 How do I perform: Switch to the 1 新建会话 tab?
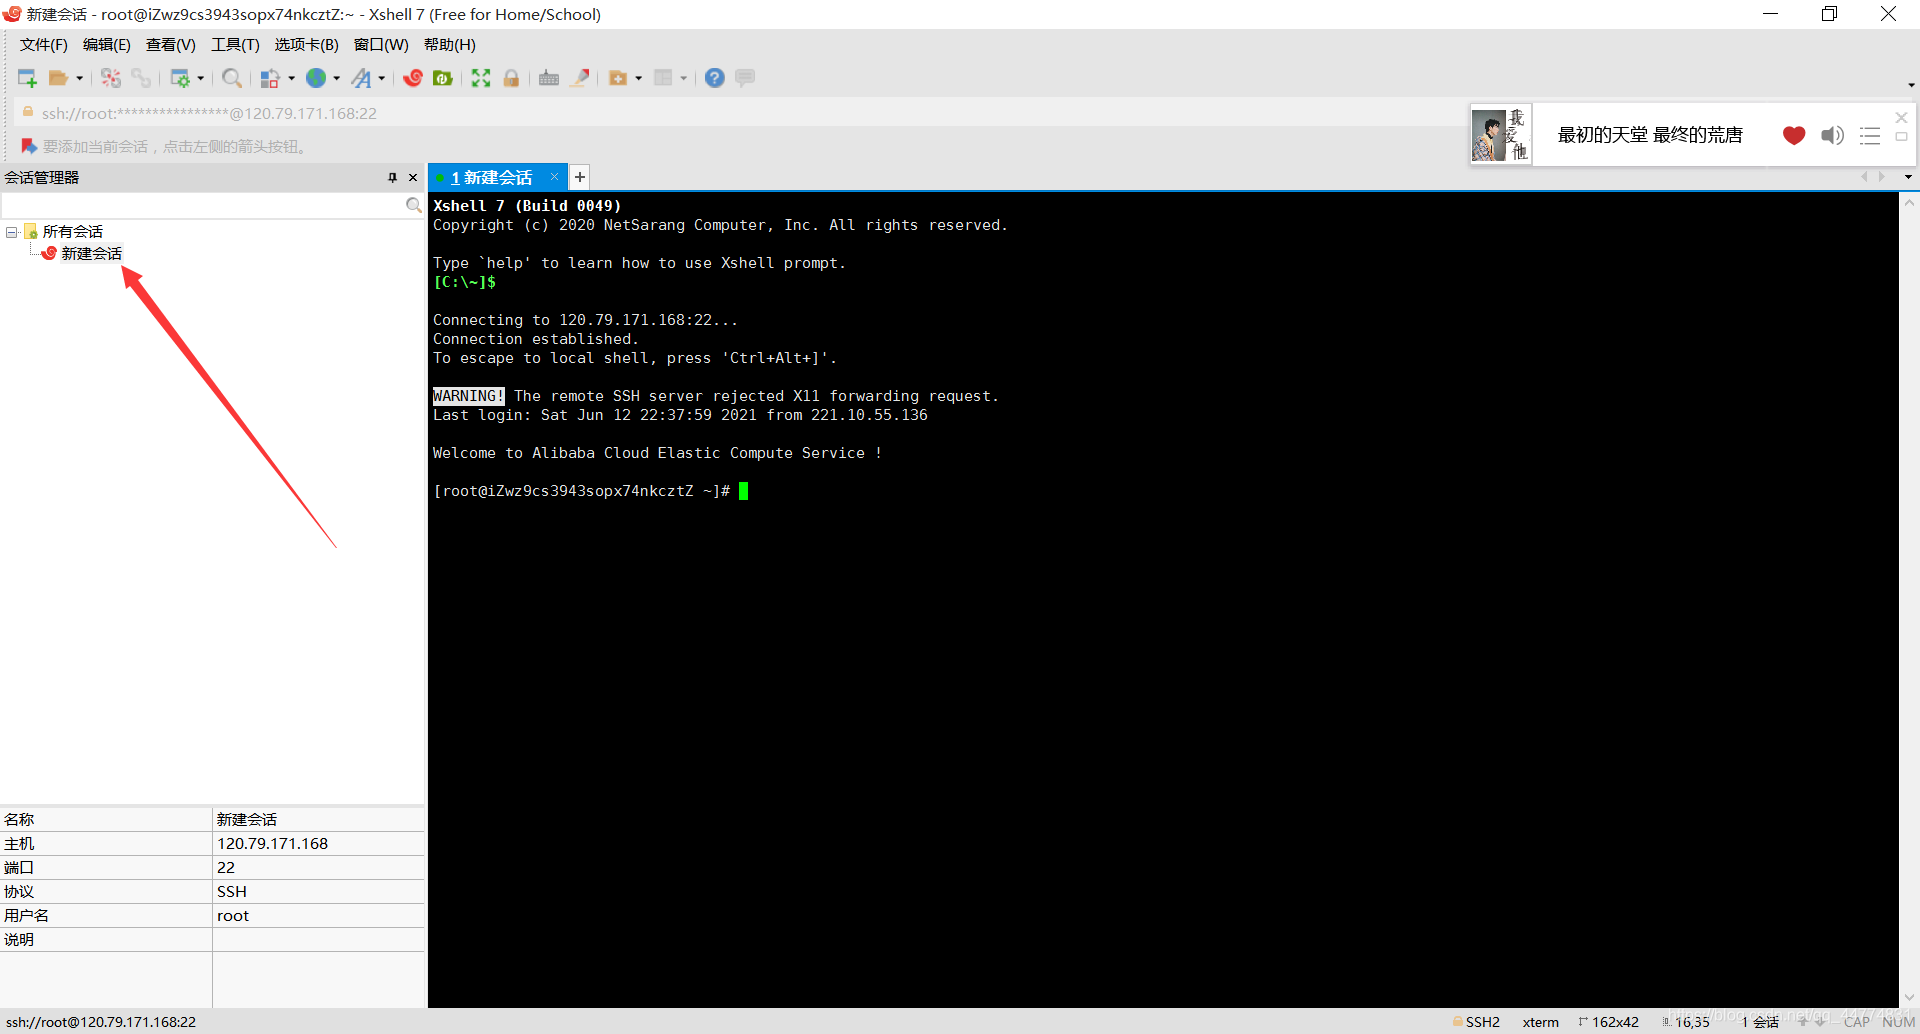click(491, 177)
